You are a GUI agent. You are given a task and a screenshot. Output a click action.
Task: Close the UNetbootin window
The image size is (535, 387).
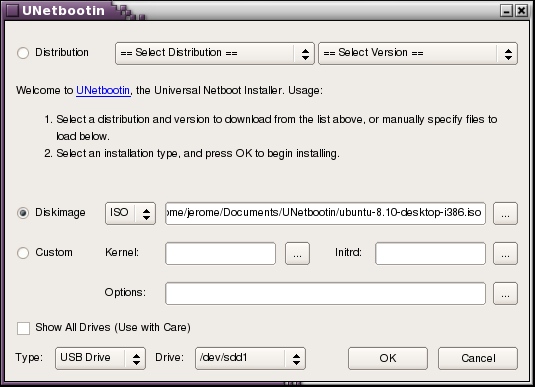coord(521,11)
